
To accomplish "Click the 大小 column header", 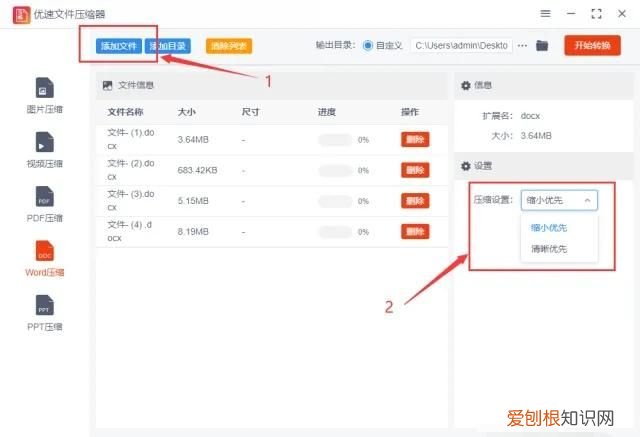I will click(187, 112).
